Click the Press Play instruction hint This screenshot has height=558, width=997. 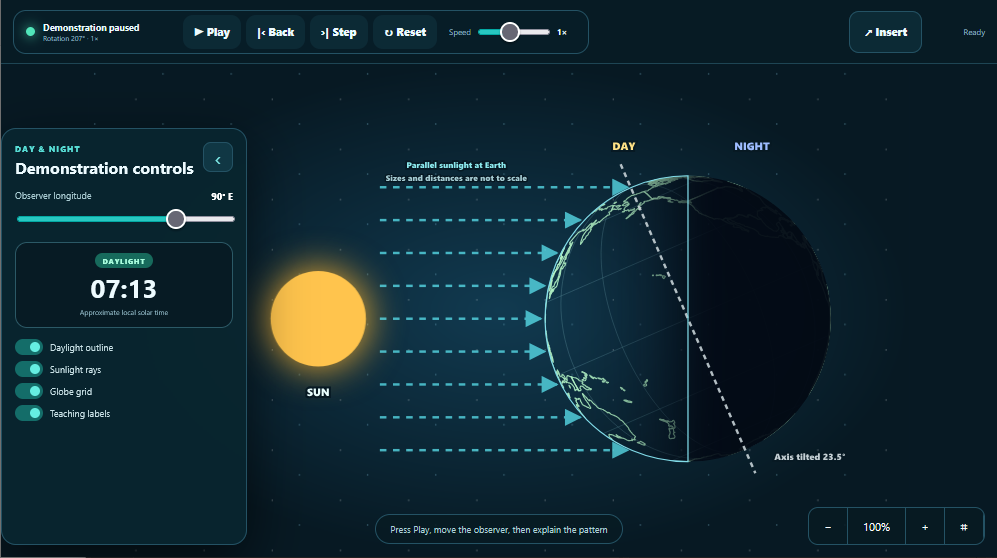click(x=498, y=529)
